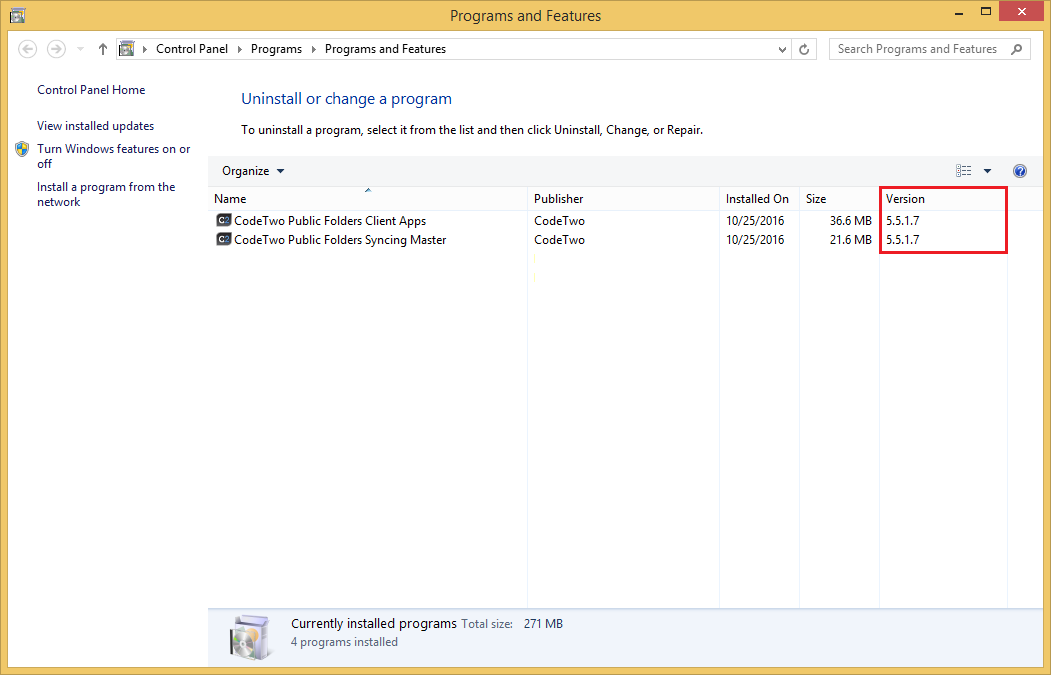Click the Help question mark icon
This screenshot has height=675, width=1051.
tap(1019, 170)
